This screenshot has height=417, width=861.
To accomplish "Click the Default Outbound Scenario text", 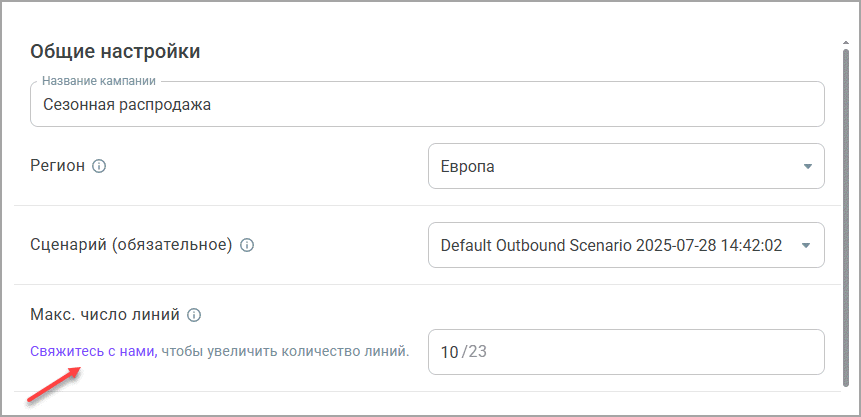I will coord(610,245).
